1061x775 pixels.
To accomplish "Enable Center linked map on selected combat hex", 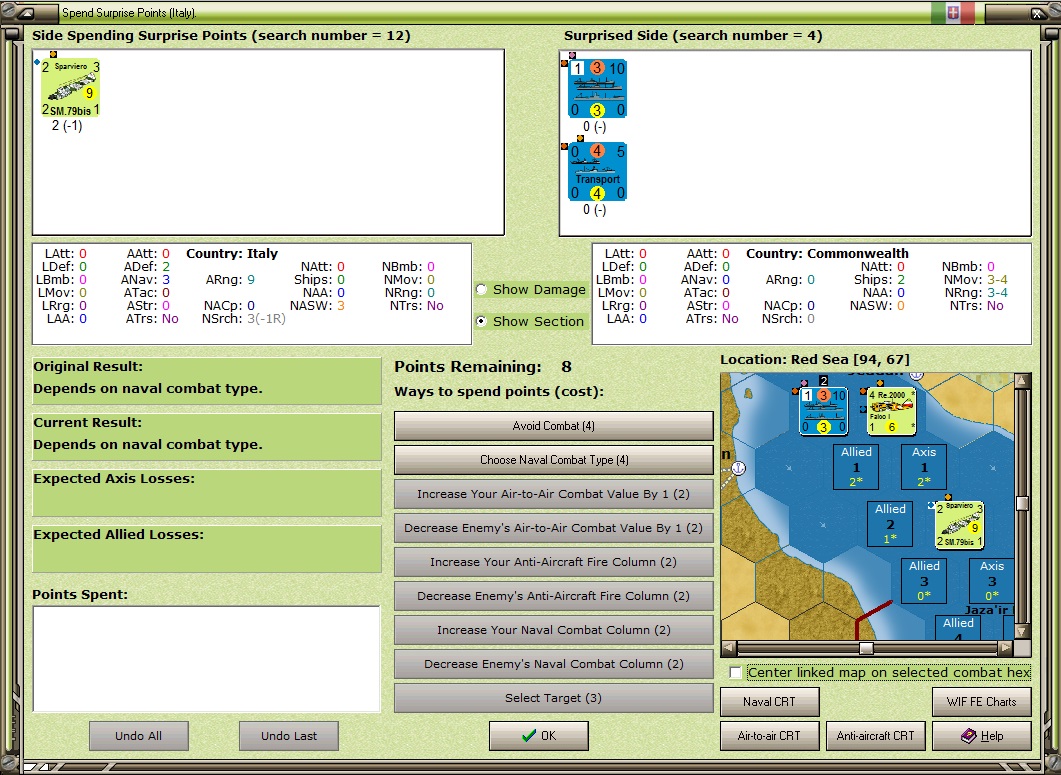I will pyautogui.click(x=736, y=673).
